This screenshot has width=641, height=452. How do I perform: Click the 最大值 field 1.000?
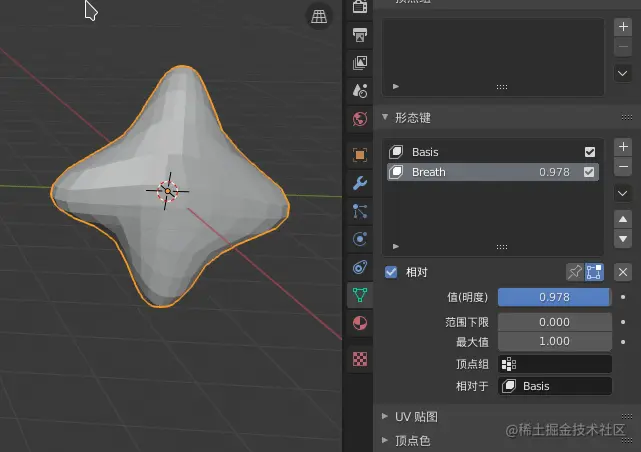click(555, 341)
